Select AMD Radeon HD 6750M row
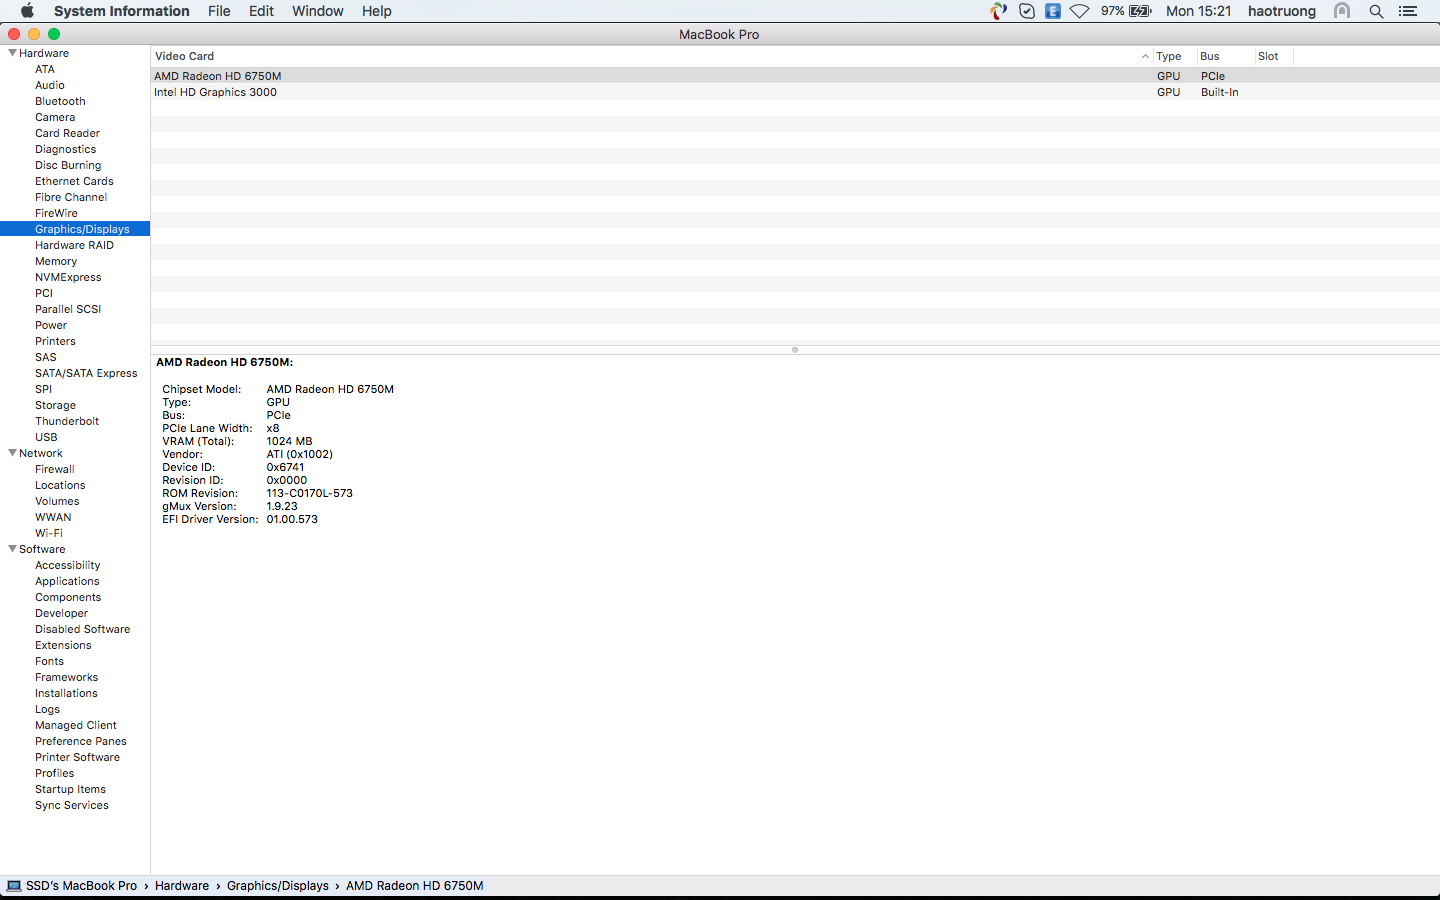The width and height of the screenshot is (1440, 900). [x=795, y=76]
